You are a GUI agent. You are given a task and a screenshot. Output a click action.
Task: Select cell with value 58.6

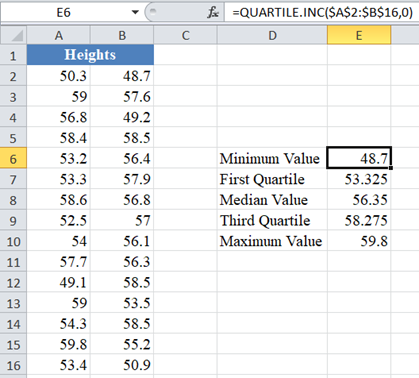point(59,200)
